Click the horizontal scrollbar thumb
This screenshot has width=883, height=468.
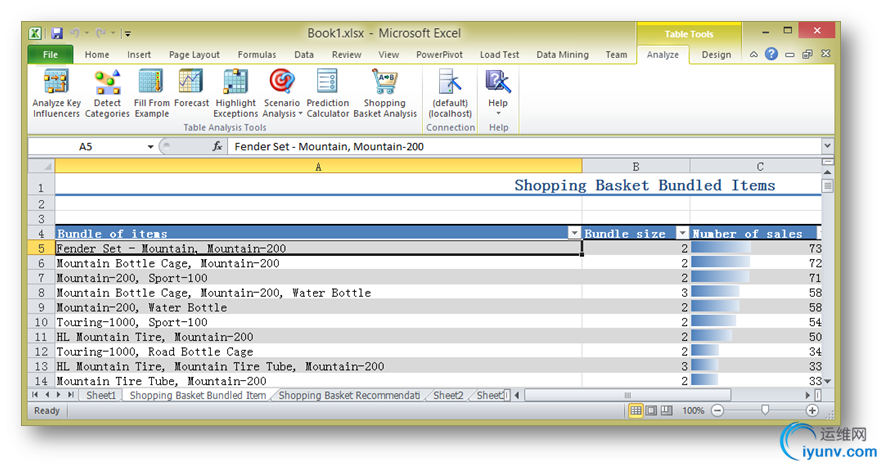click(x=627, y=395)
